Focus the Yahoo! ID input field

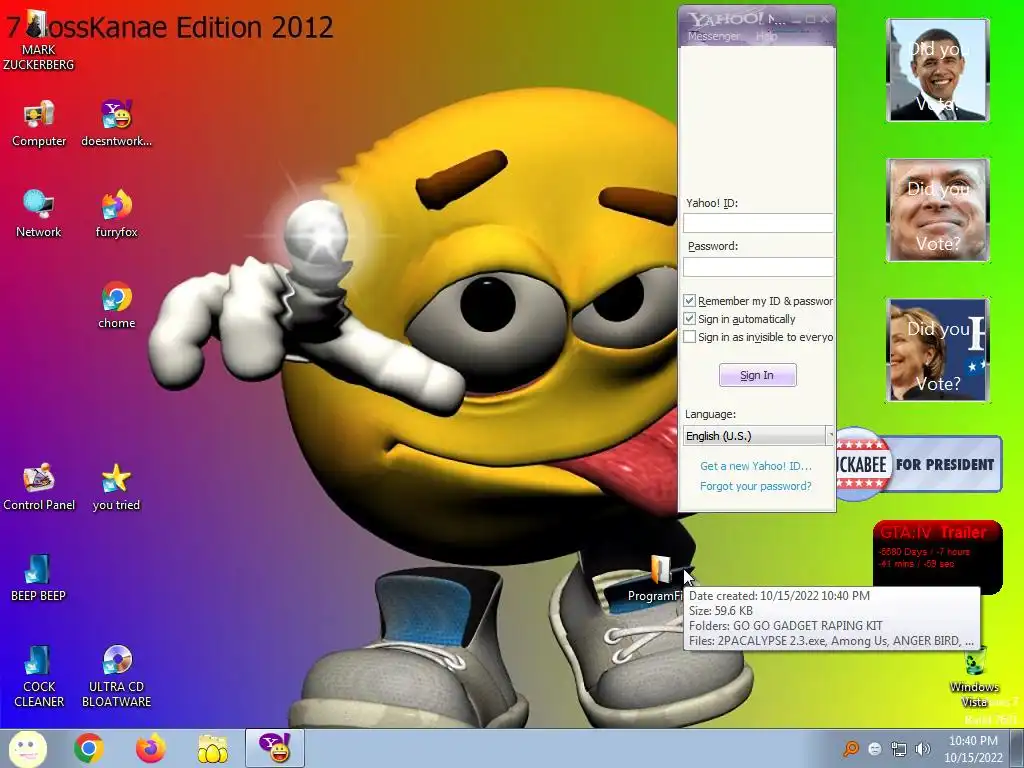click(x=758, y=223)
